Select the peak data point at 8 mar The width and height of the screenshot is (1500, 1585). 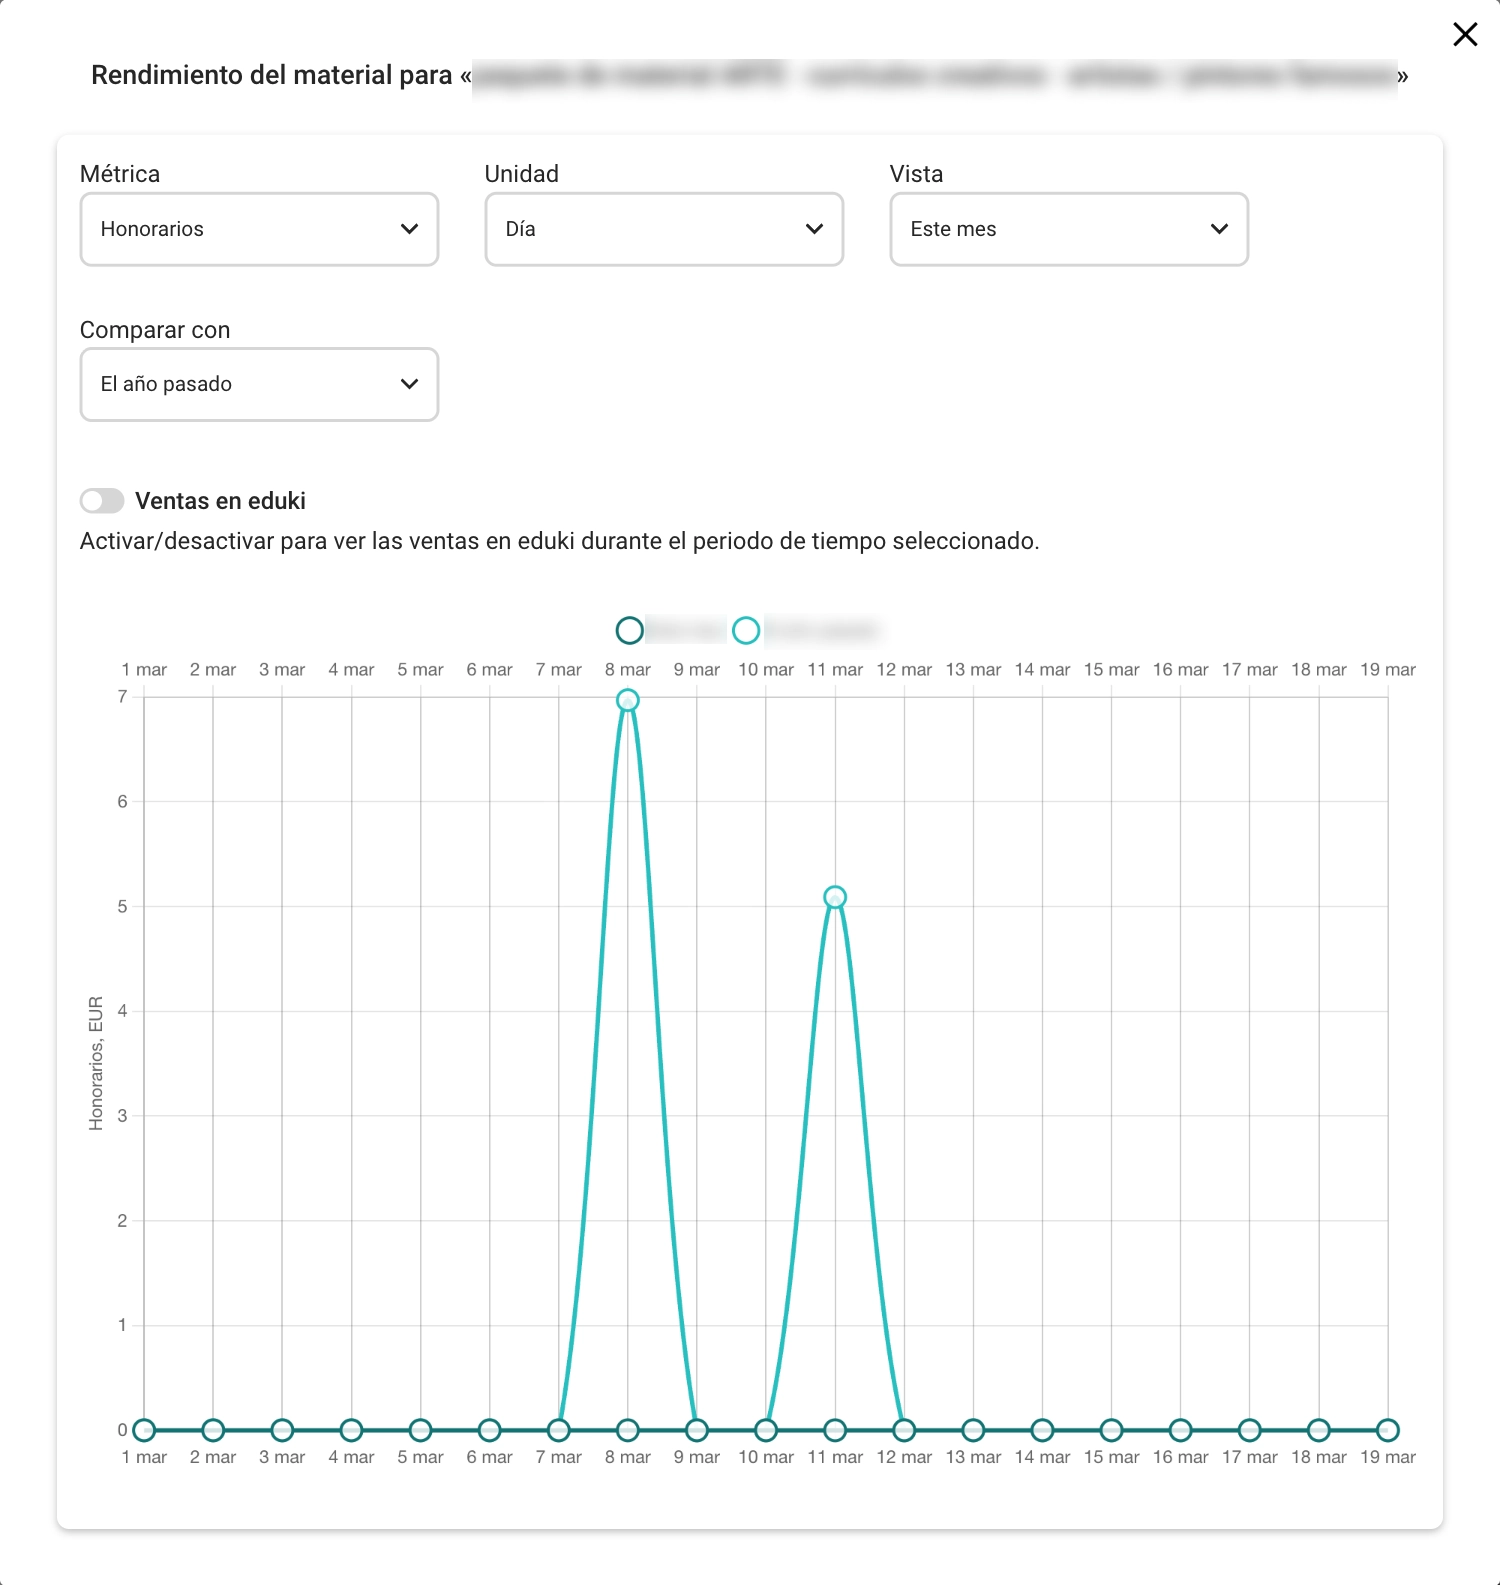(628, 700)
